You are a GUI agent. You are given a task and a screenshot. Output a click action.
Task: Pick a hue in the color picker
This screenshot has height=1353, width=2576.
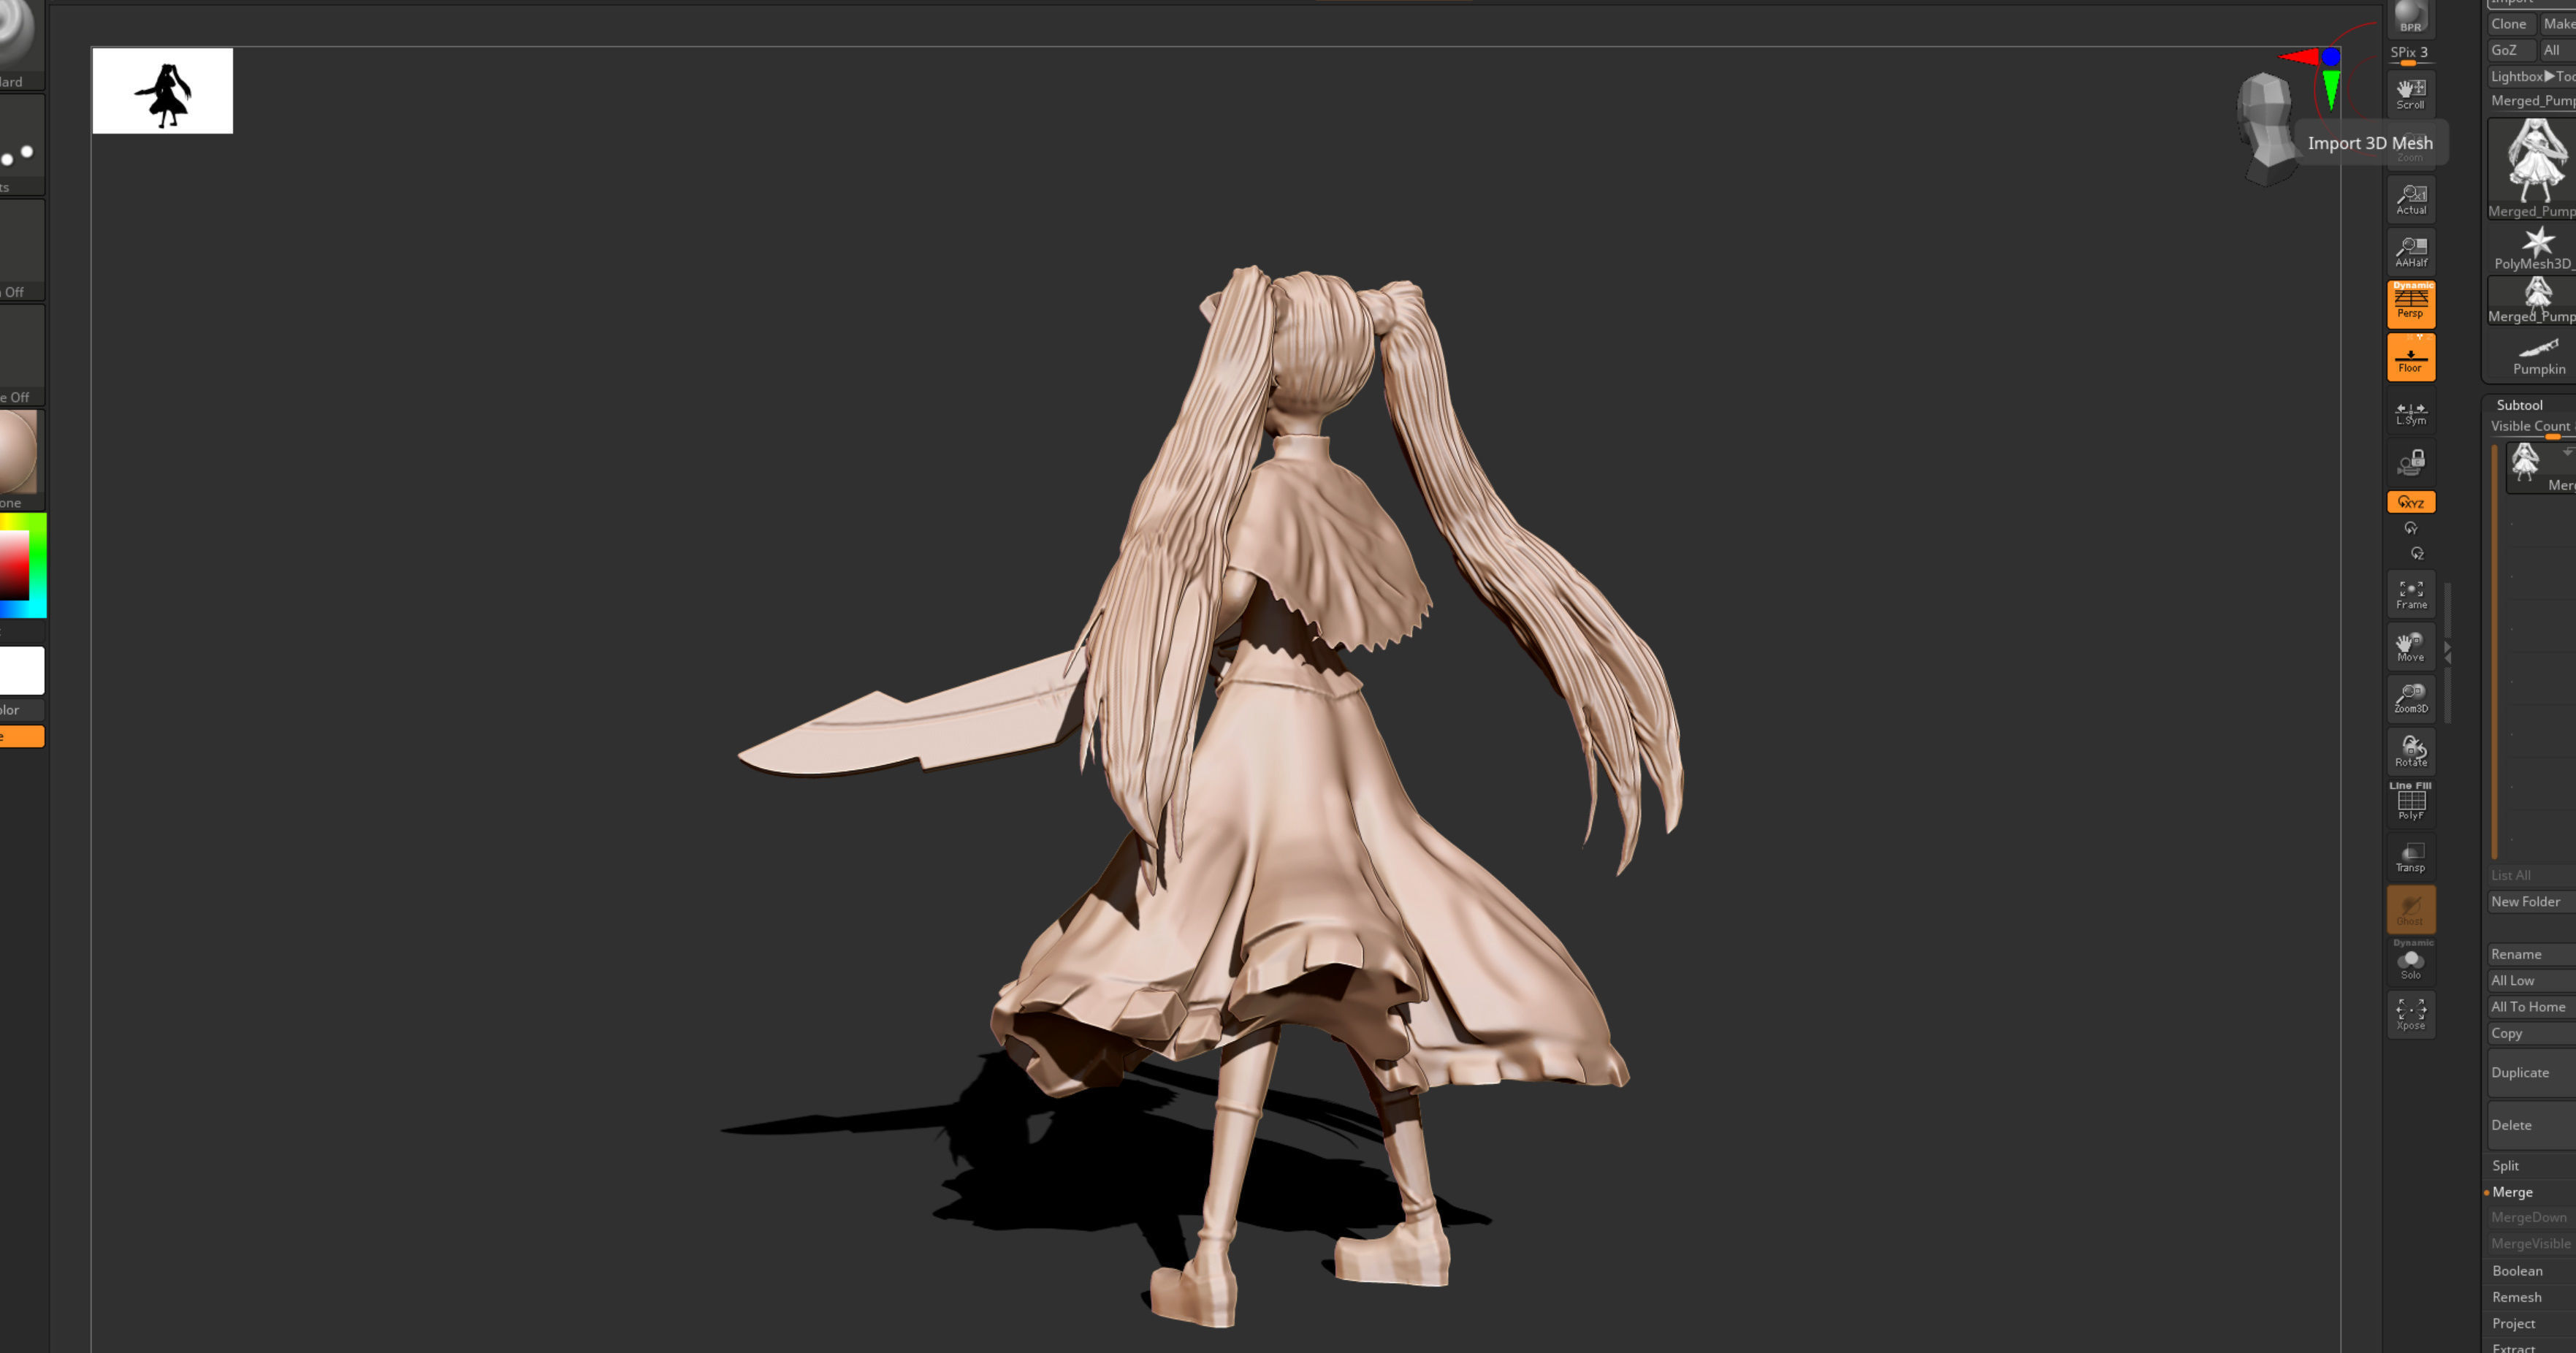click(23, 565)
